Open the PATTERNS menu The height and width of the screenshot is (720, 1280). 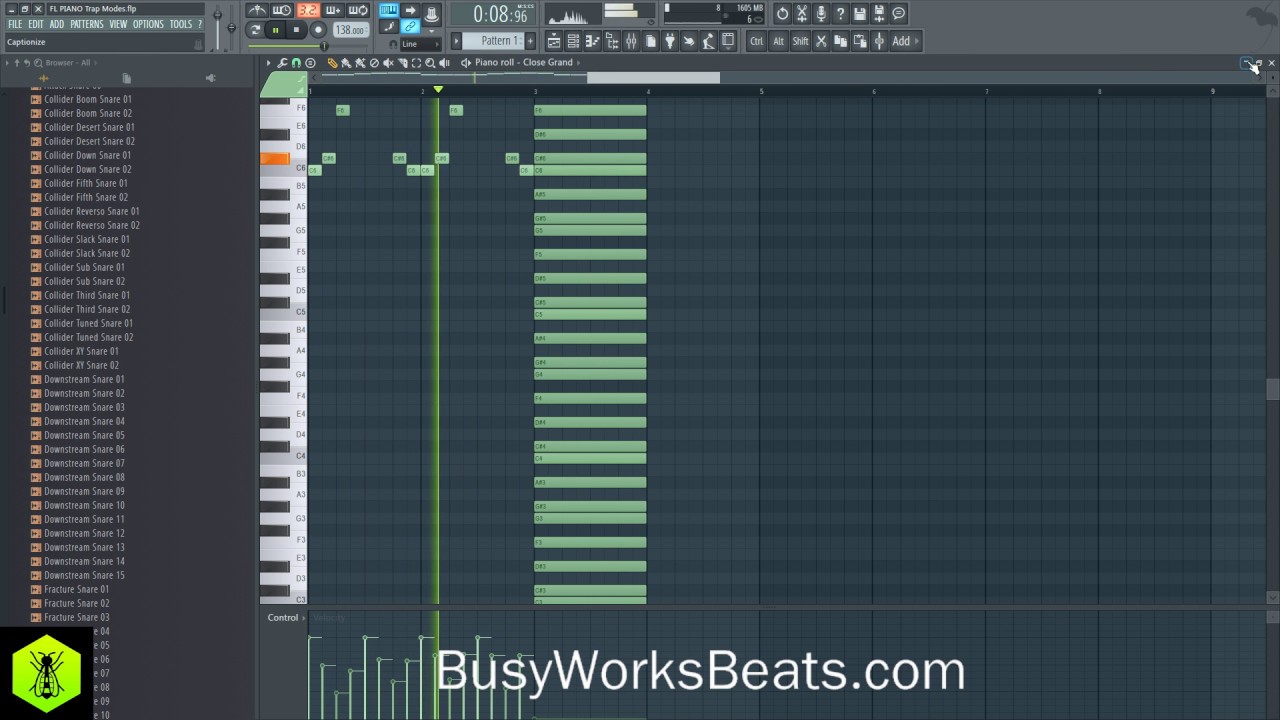(x=87, y=24)
